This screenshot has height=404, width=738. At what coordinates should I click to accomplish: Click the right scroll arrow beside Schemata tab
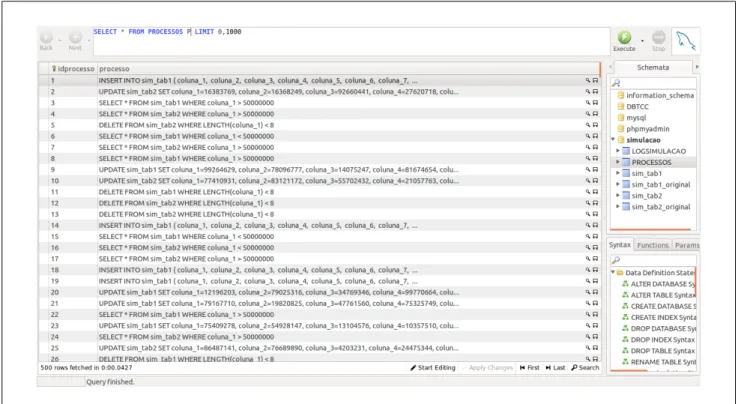[697, 67]
